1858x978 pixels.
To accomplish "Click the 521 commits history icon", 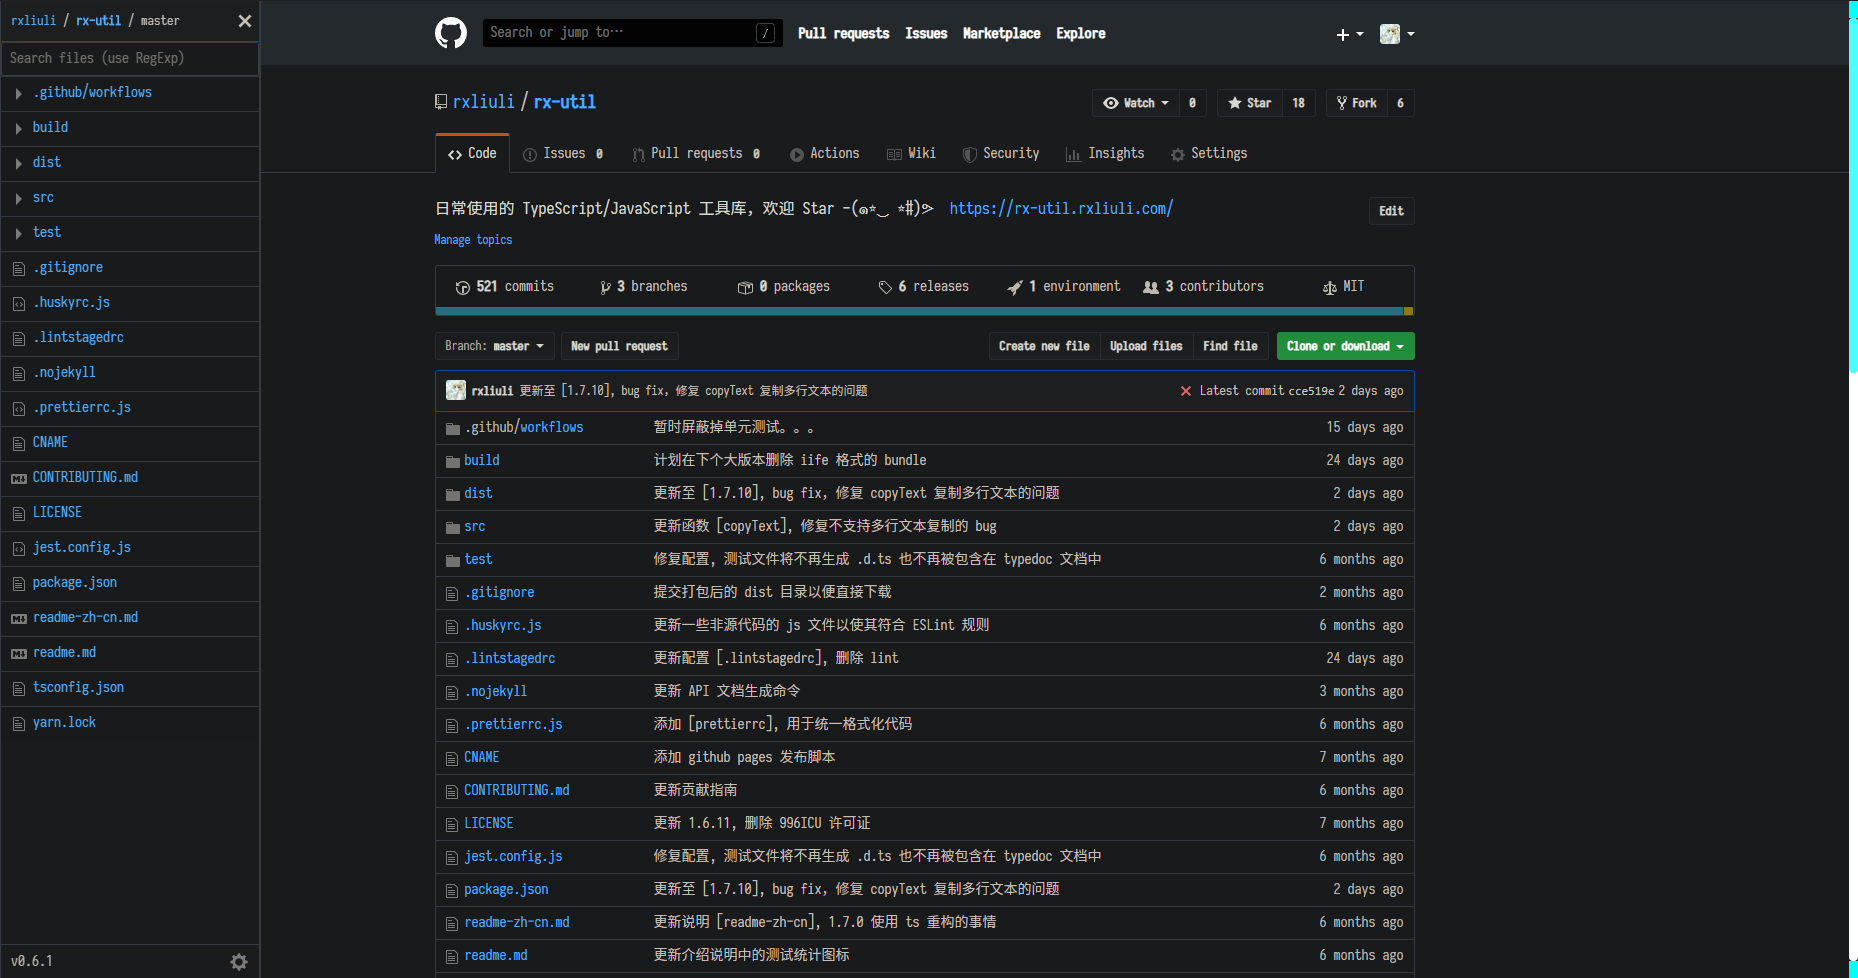I will point(462,287).
